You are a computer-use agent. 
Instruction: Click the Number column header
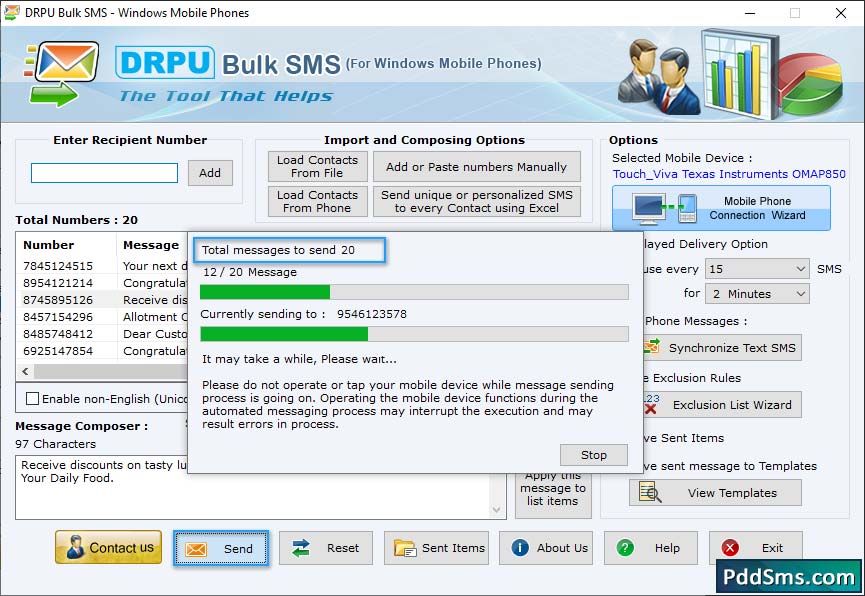[66, 245]
